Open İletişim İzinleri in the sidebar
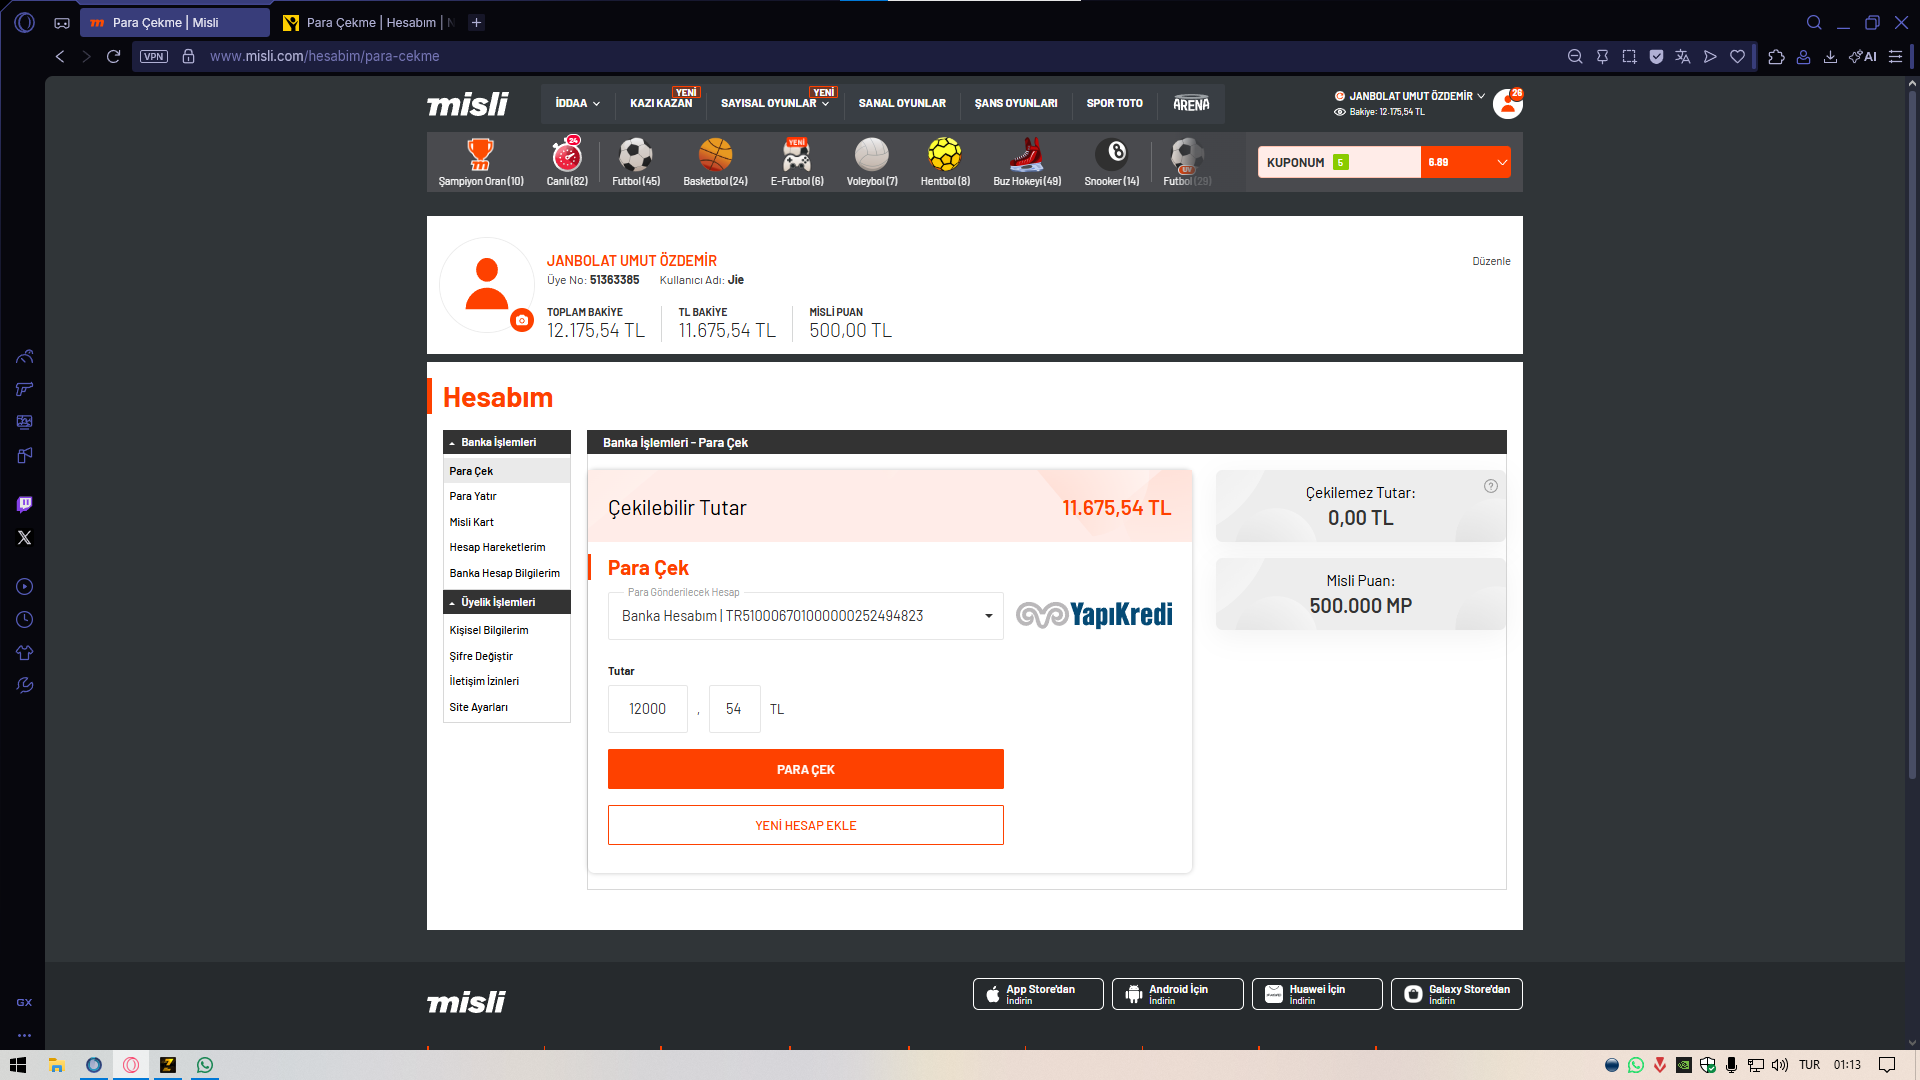1920x1080 pixels. (484, 681)
